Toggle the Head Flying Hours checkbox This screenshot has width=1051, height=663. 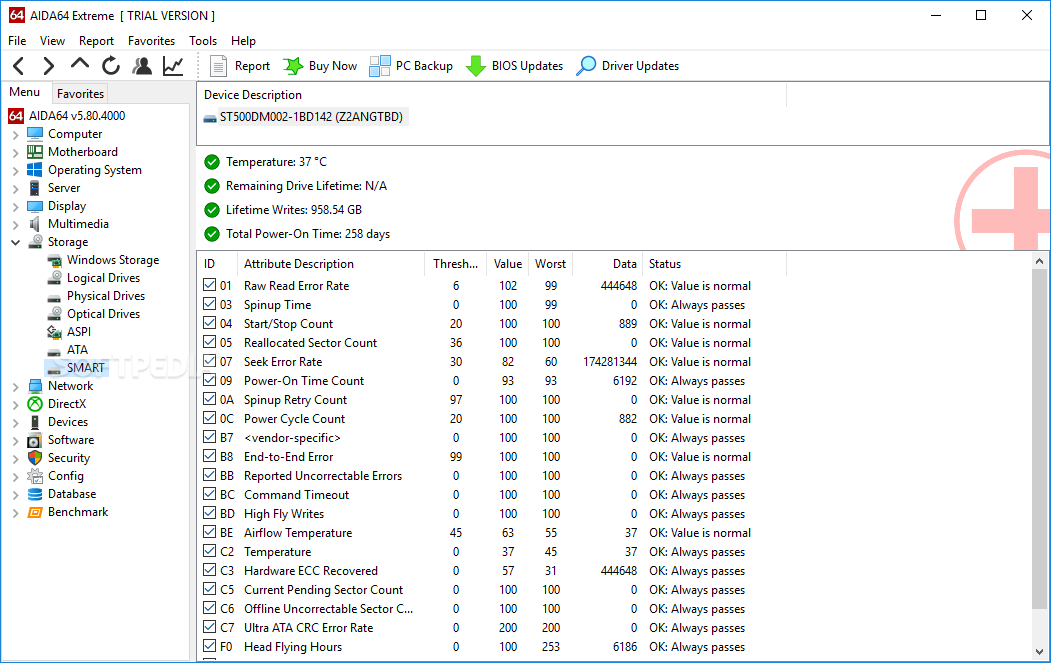pos(210,646)
